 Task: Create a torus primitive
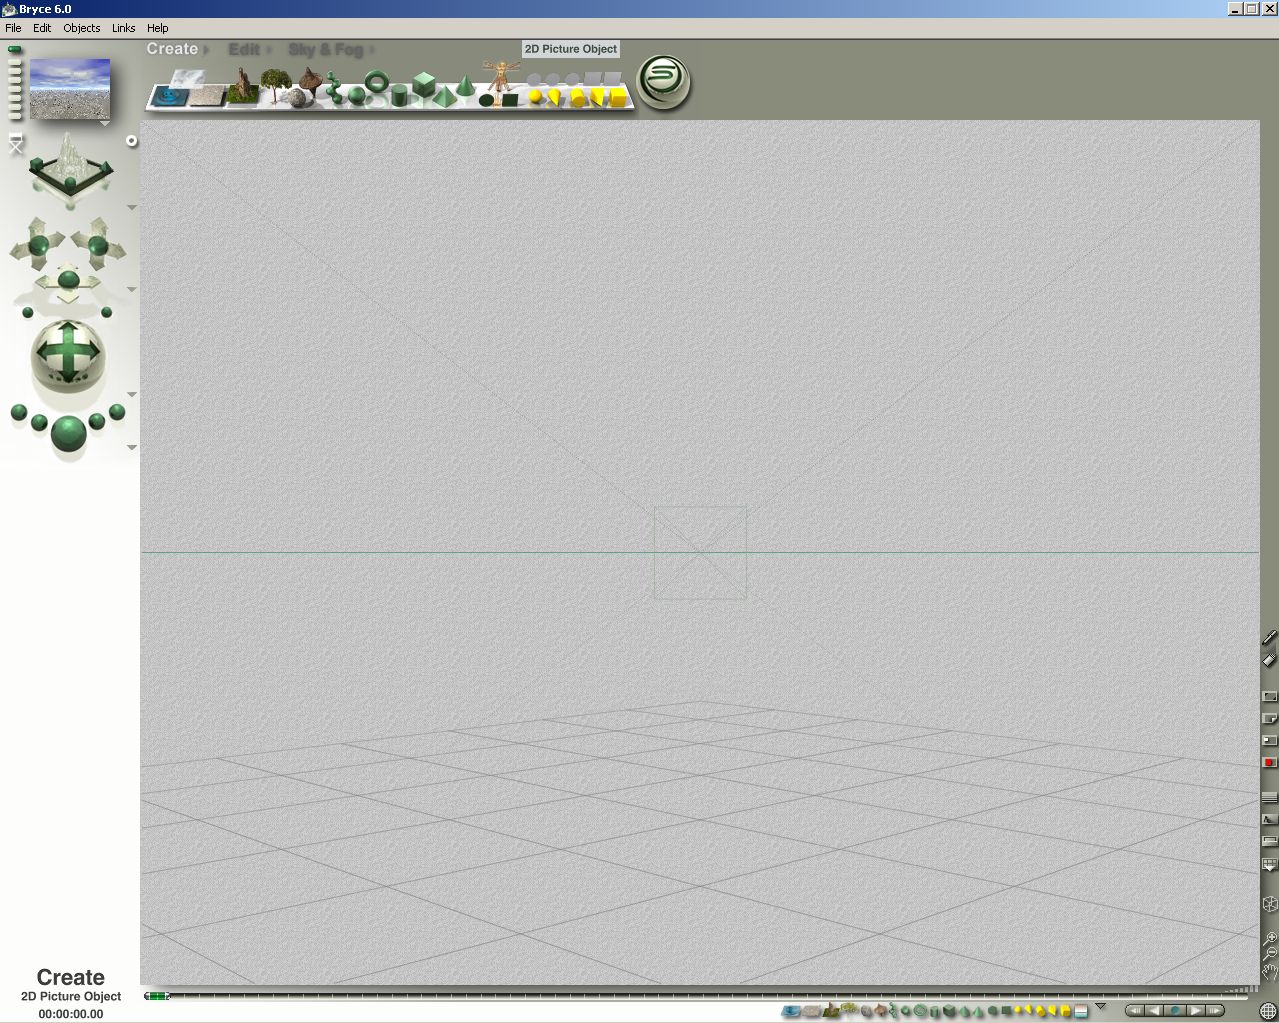[x=376, y=81]
